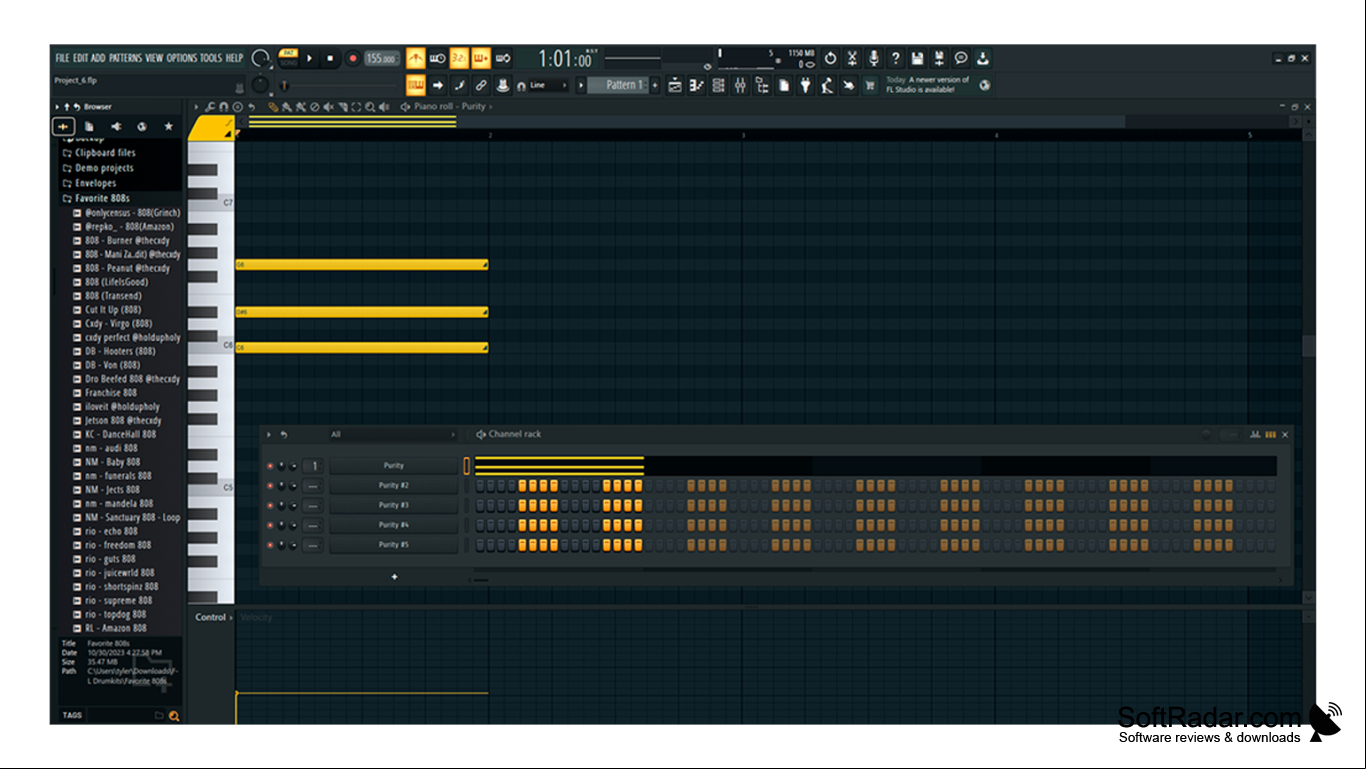Click the red record button

coord(352,59)
